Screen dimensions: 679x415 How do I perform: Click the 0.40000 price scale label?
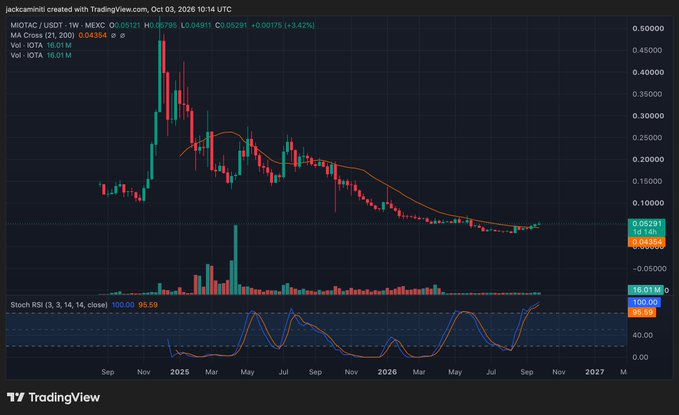coord(648,72)
